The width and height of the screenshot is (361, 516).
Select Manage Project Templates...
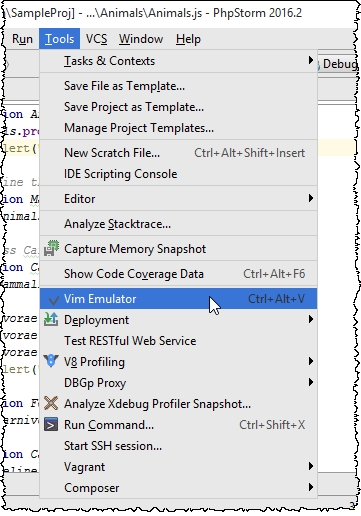click(x=178, y=128)
